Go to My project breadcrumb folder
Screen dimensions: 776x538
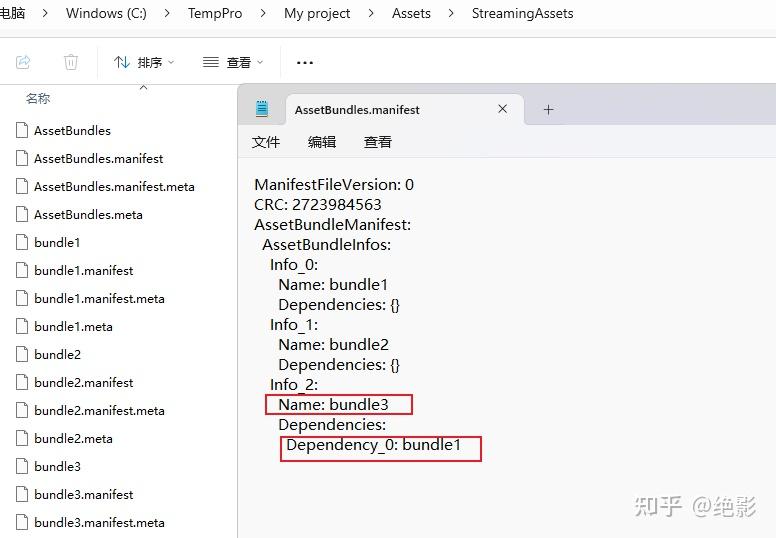(x=317, y=14)
